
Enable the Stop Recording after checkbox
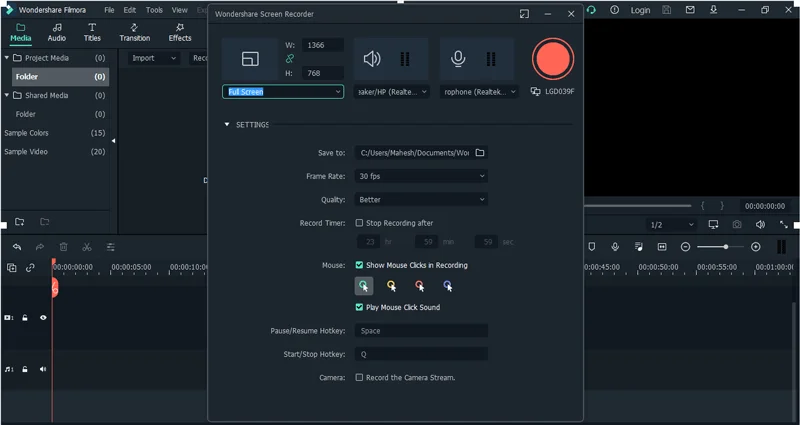(x=359, y=223)
